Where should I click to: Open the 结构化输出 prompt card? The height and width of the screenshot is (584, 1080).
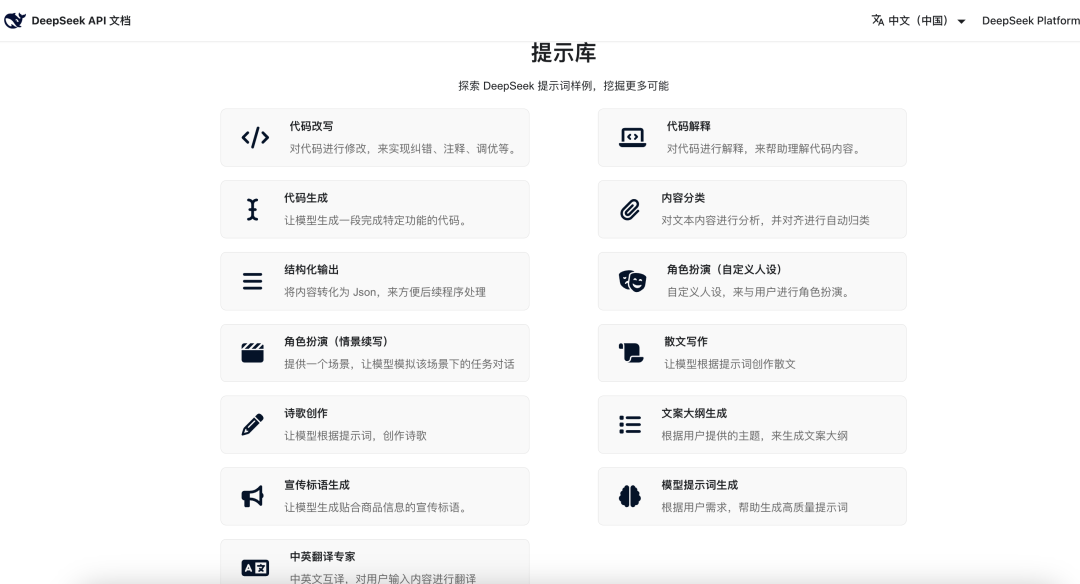click(x=375, y=281)
